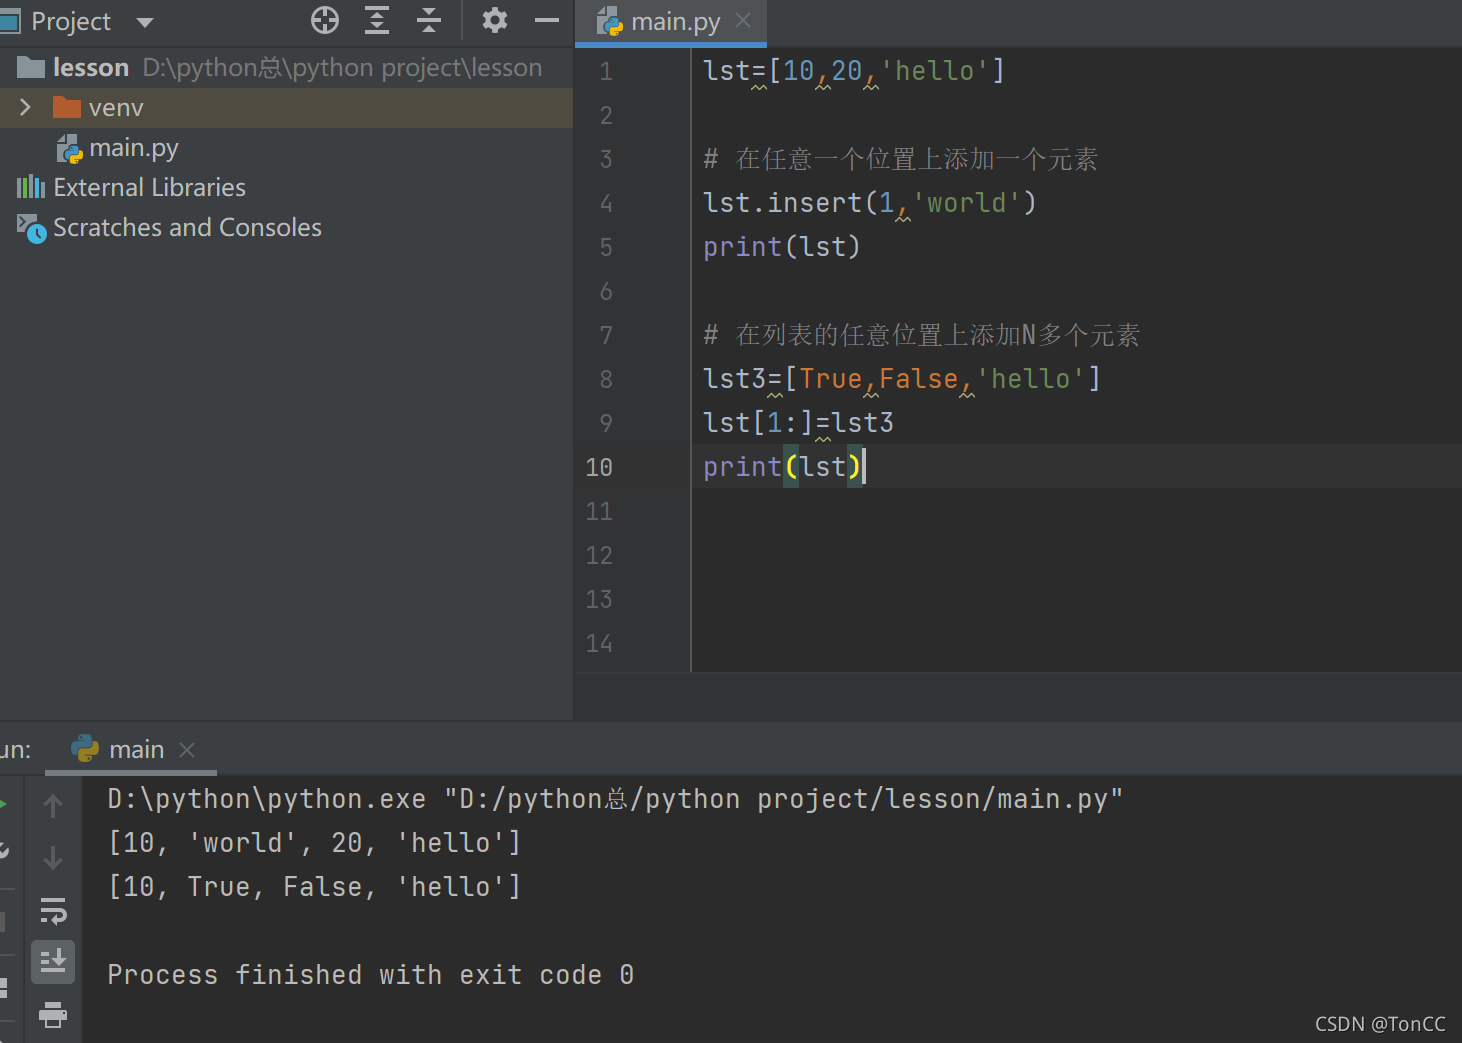Screen dimensions: 1462x1043
Task: Click the lst=[10,20,'hello'] line
Action: [x=854, y=71]
